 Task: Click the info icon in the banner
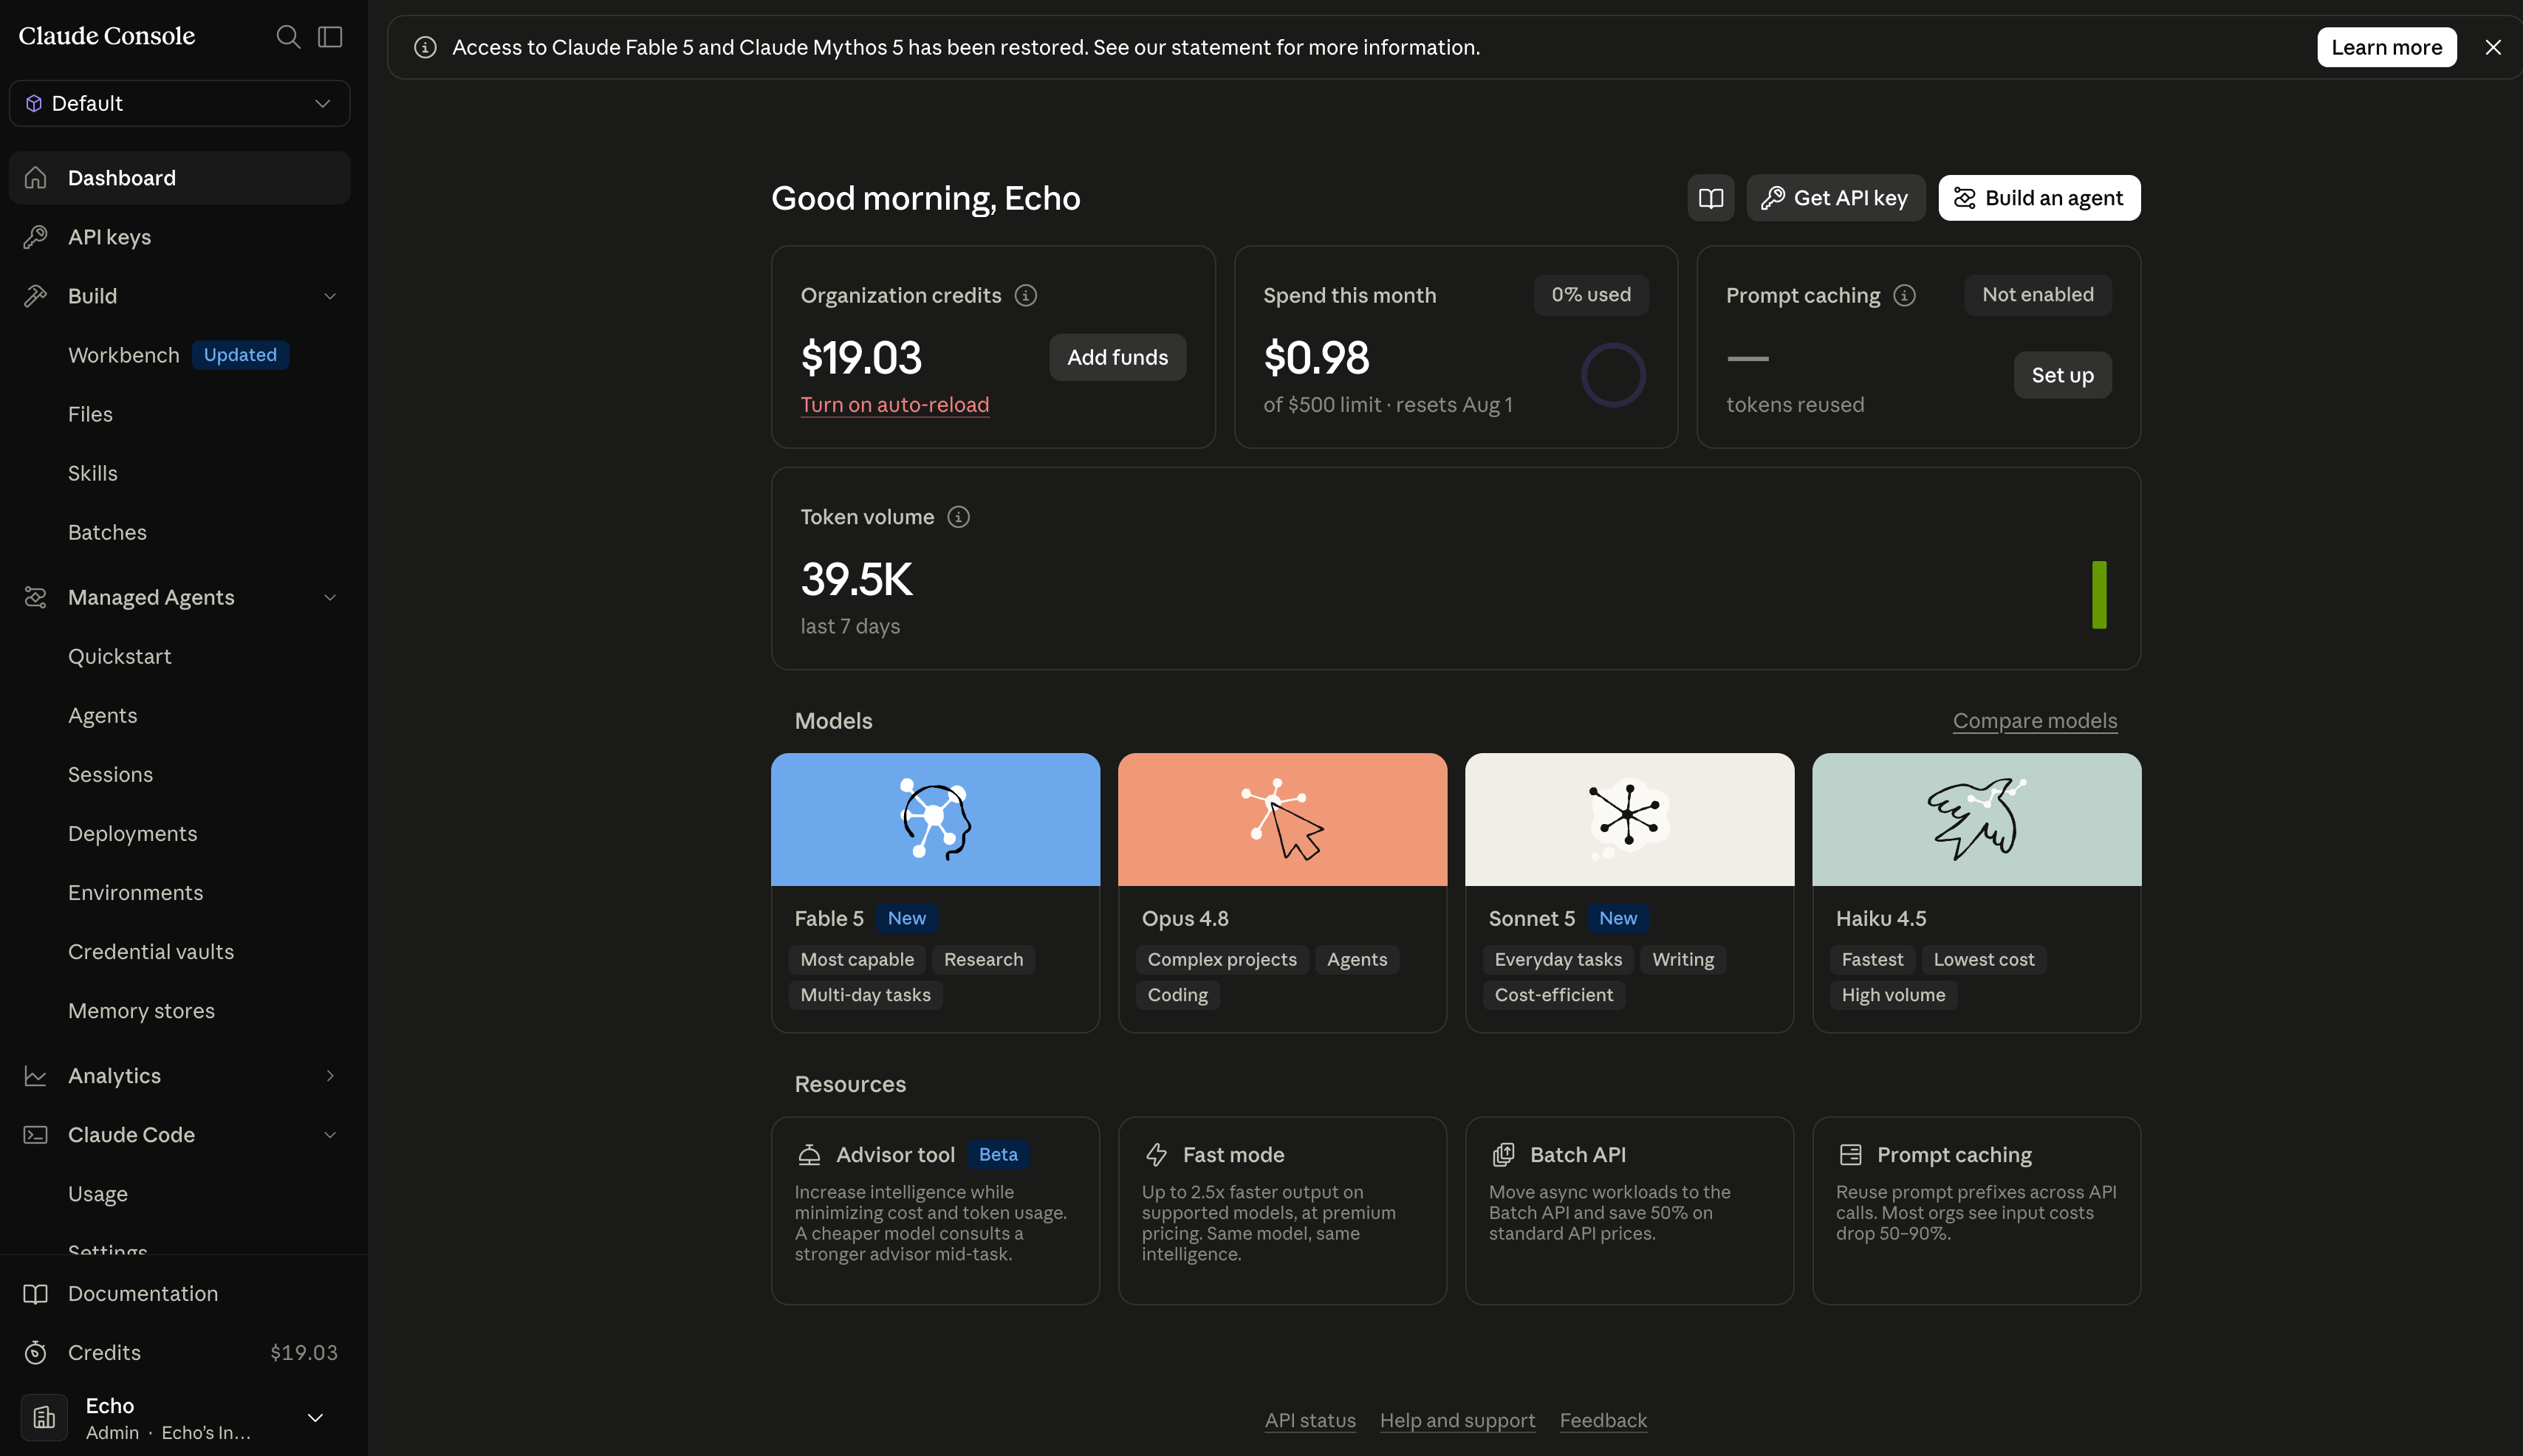coord(425,47)
